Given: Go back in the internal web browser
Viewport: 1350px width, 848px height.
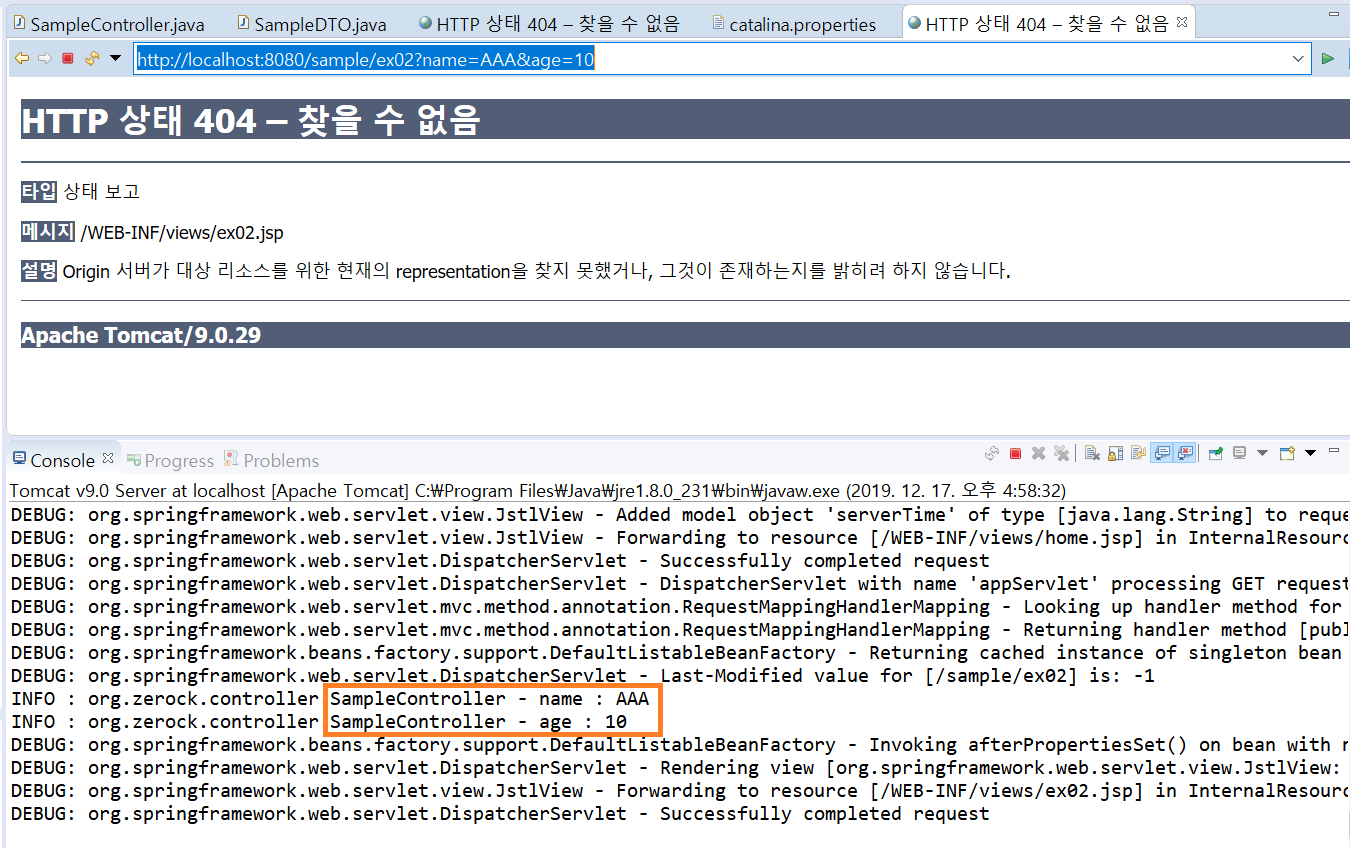Looking at the screenshot, I should pos(22,59).
